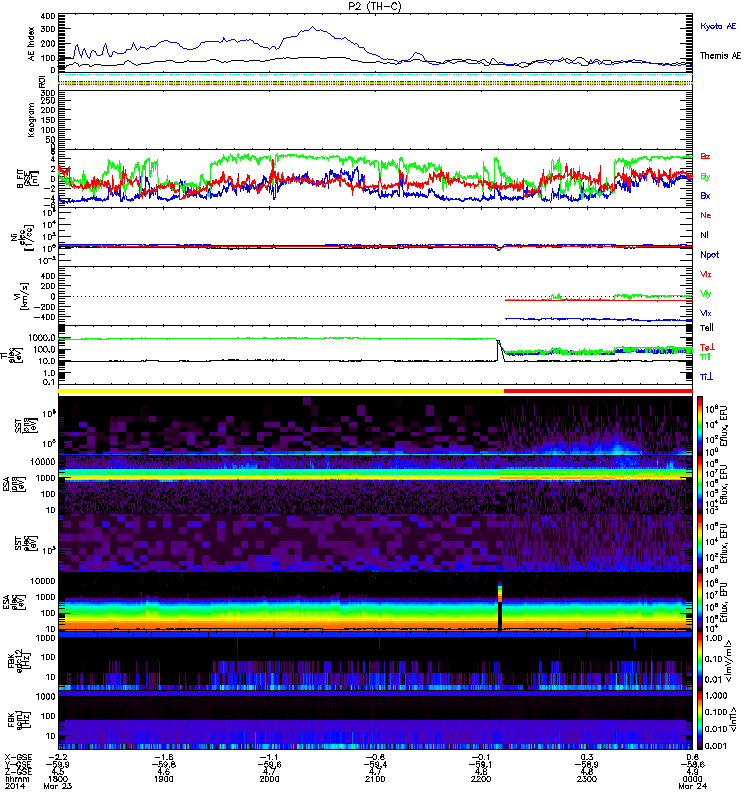
Task: Click the 0000 time tick label
Action: tap(692, 779)
